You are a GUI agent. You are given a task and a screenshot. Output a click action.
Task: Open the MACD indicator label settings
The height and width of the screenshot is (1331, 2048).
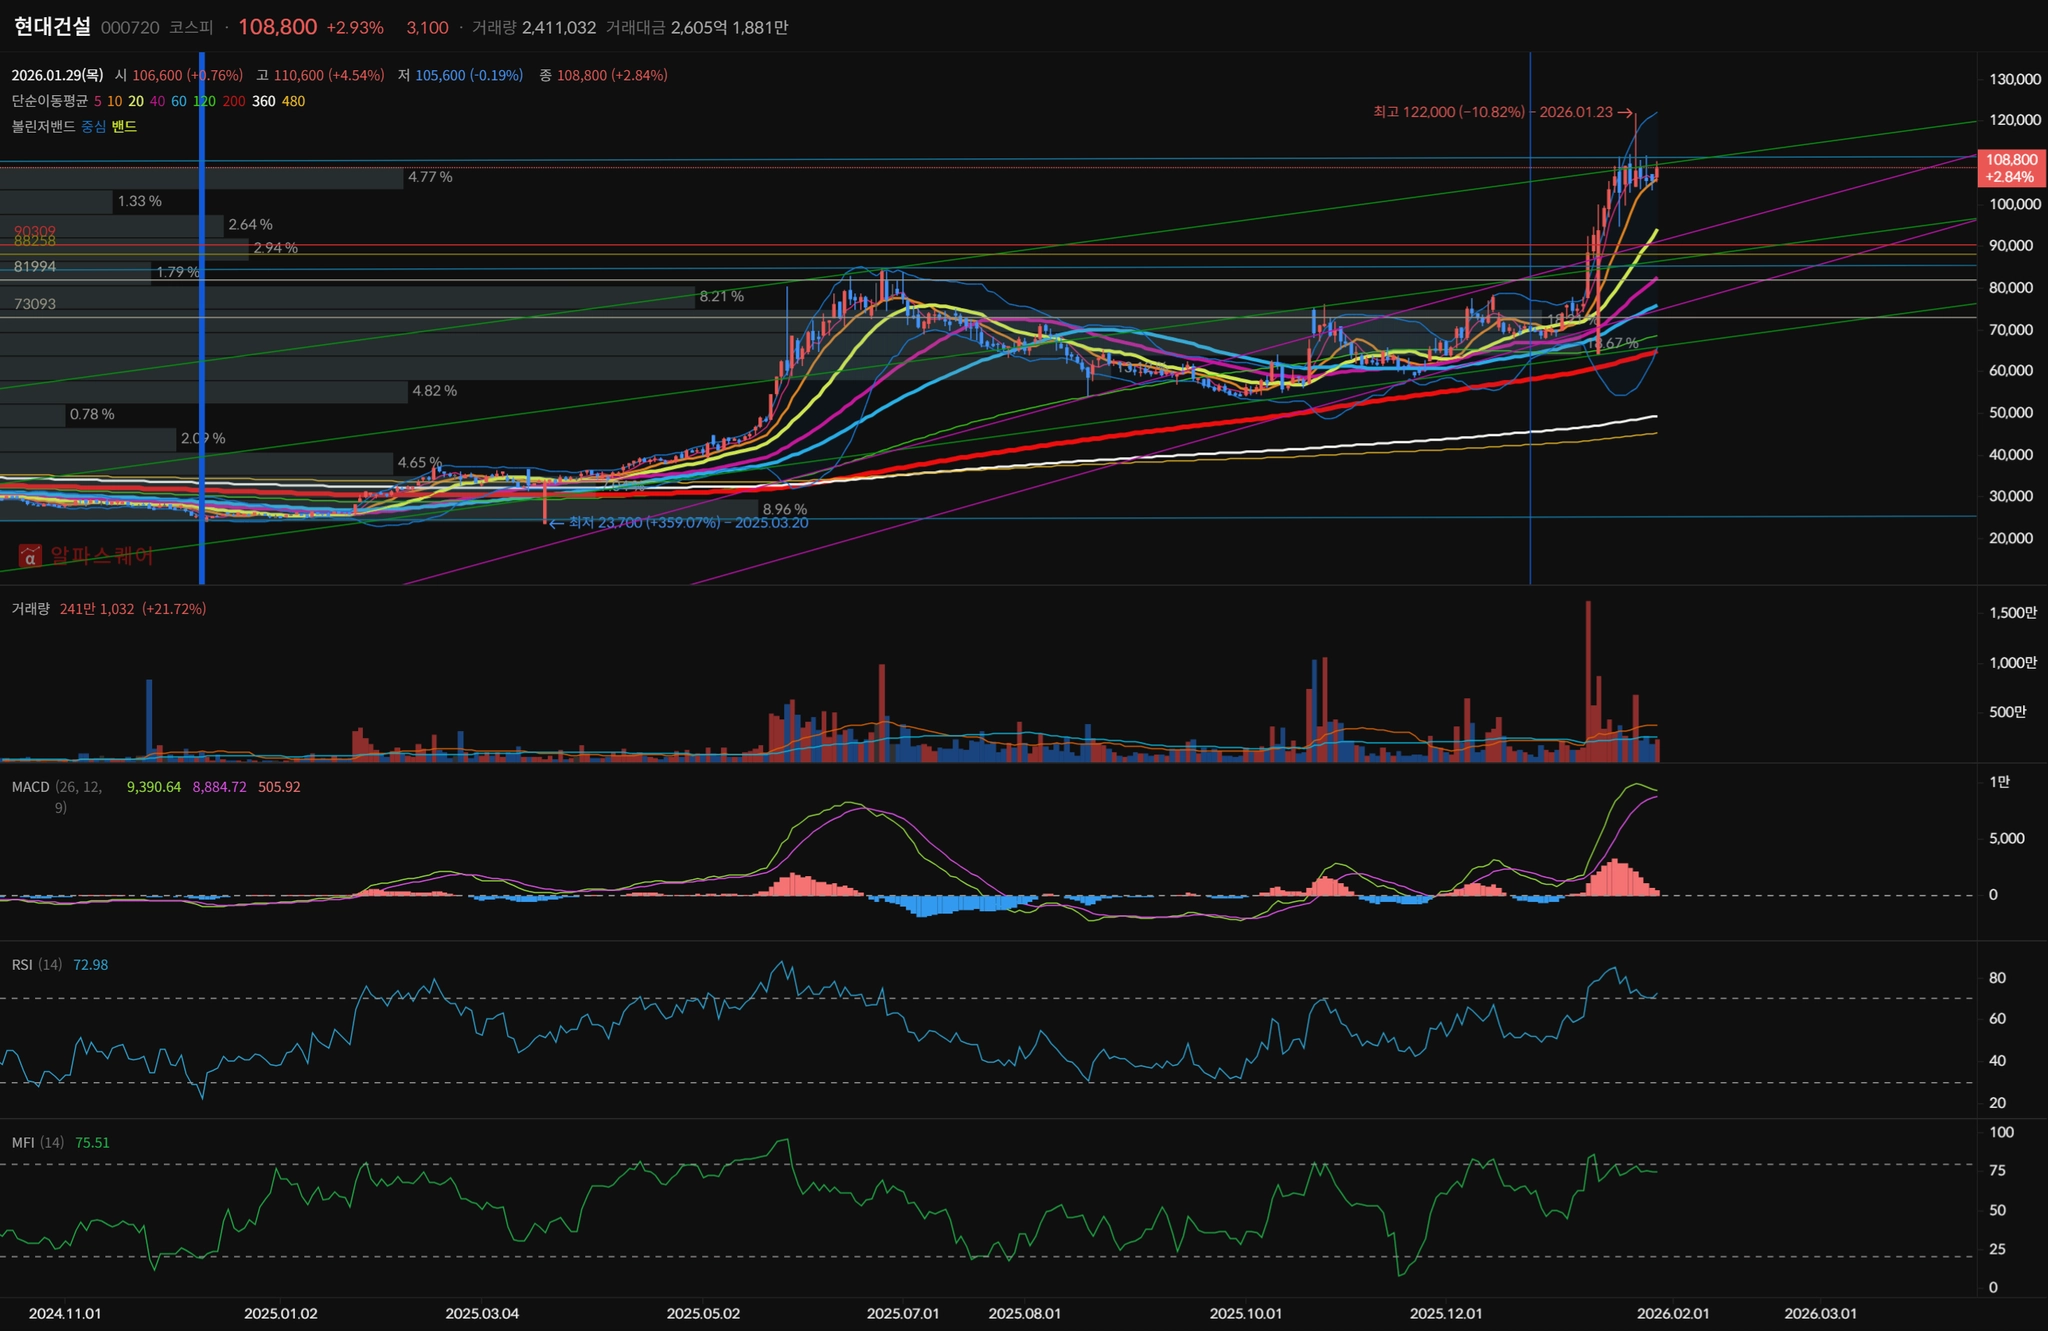pyautogui.click(x=30, y=787)
